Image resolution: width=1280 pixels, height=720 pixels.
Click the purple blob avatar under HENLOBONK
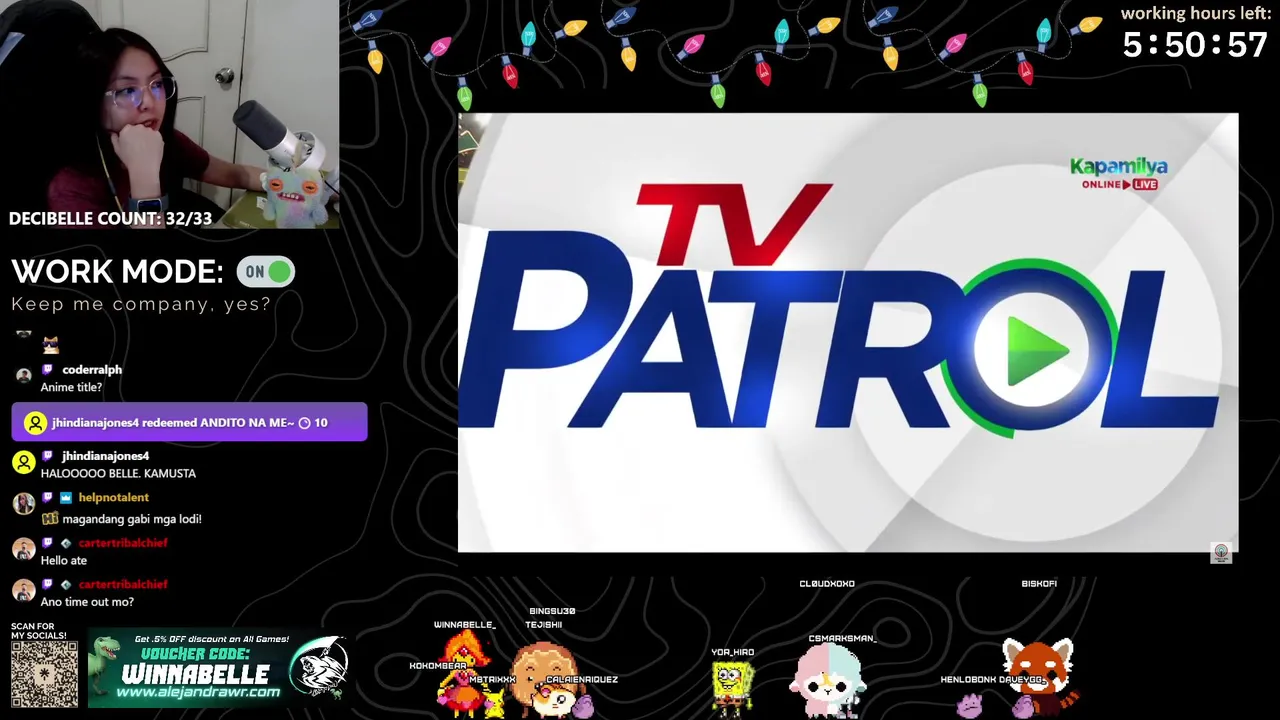tap(970, 705)
